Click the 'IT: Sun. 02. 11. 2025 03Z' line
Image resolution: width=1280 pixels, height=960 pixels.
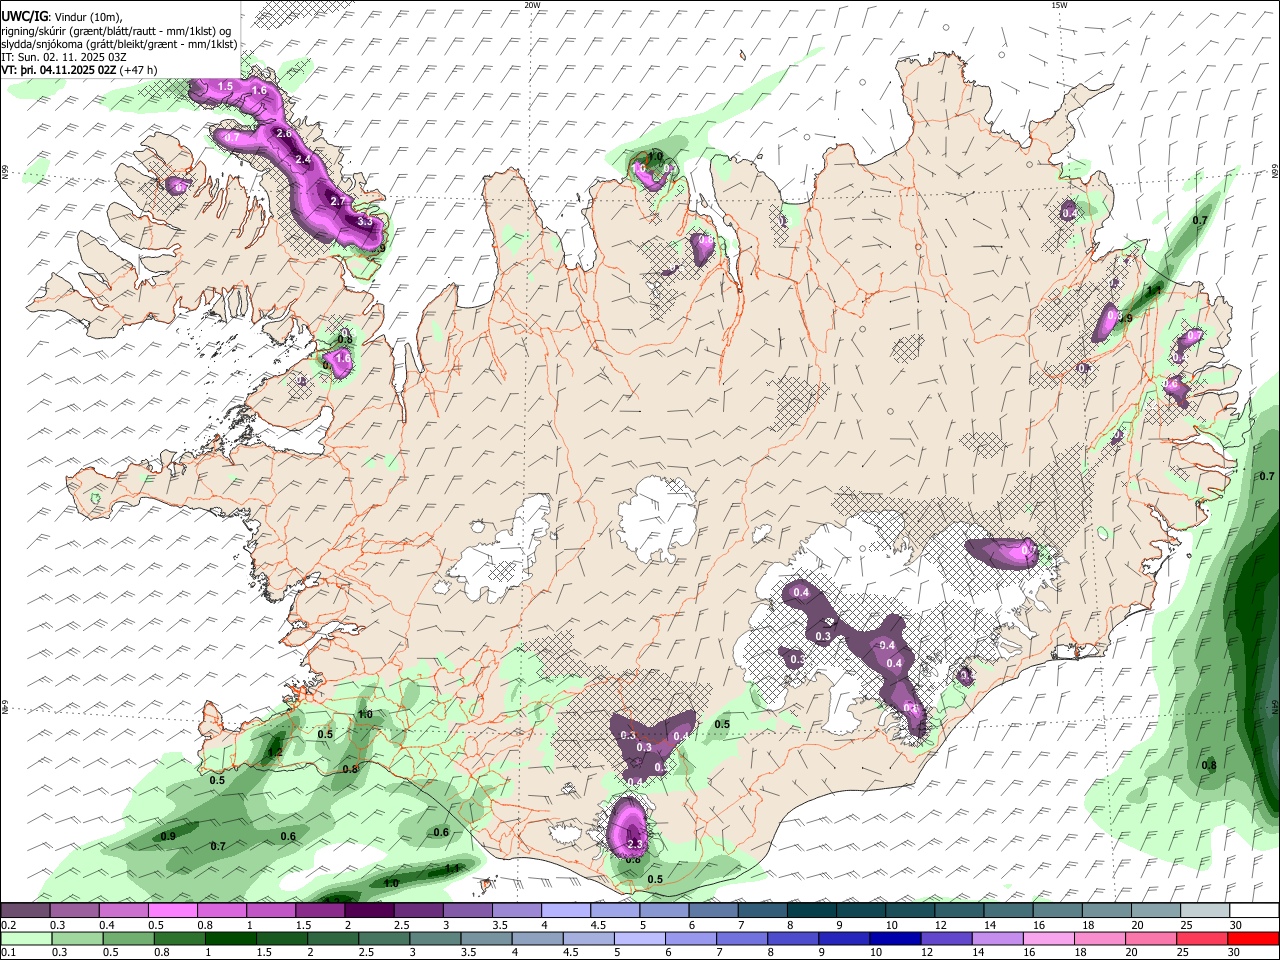coord(63,57)
